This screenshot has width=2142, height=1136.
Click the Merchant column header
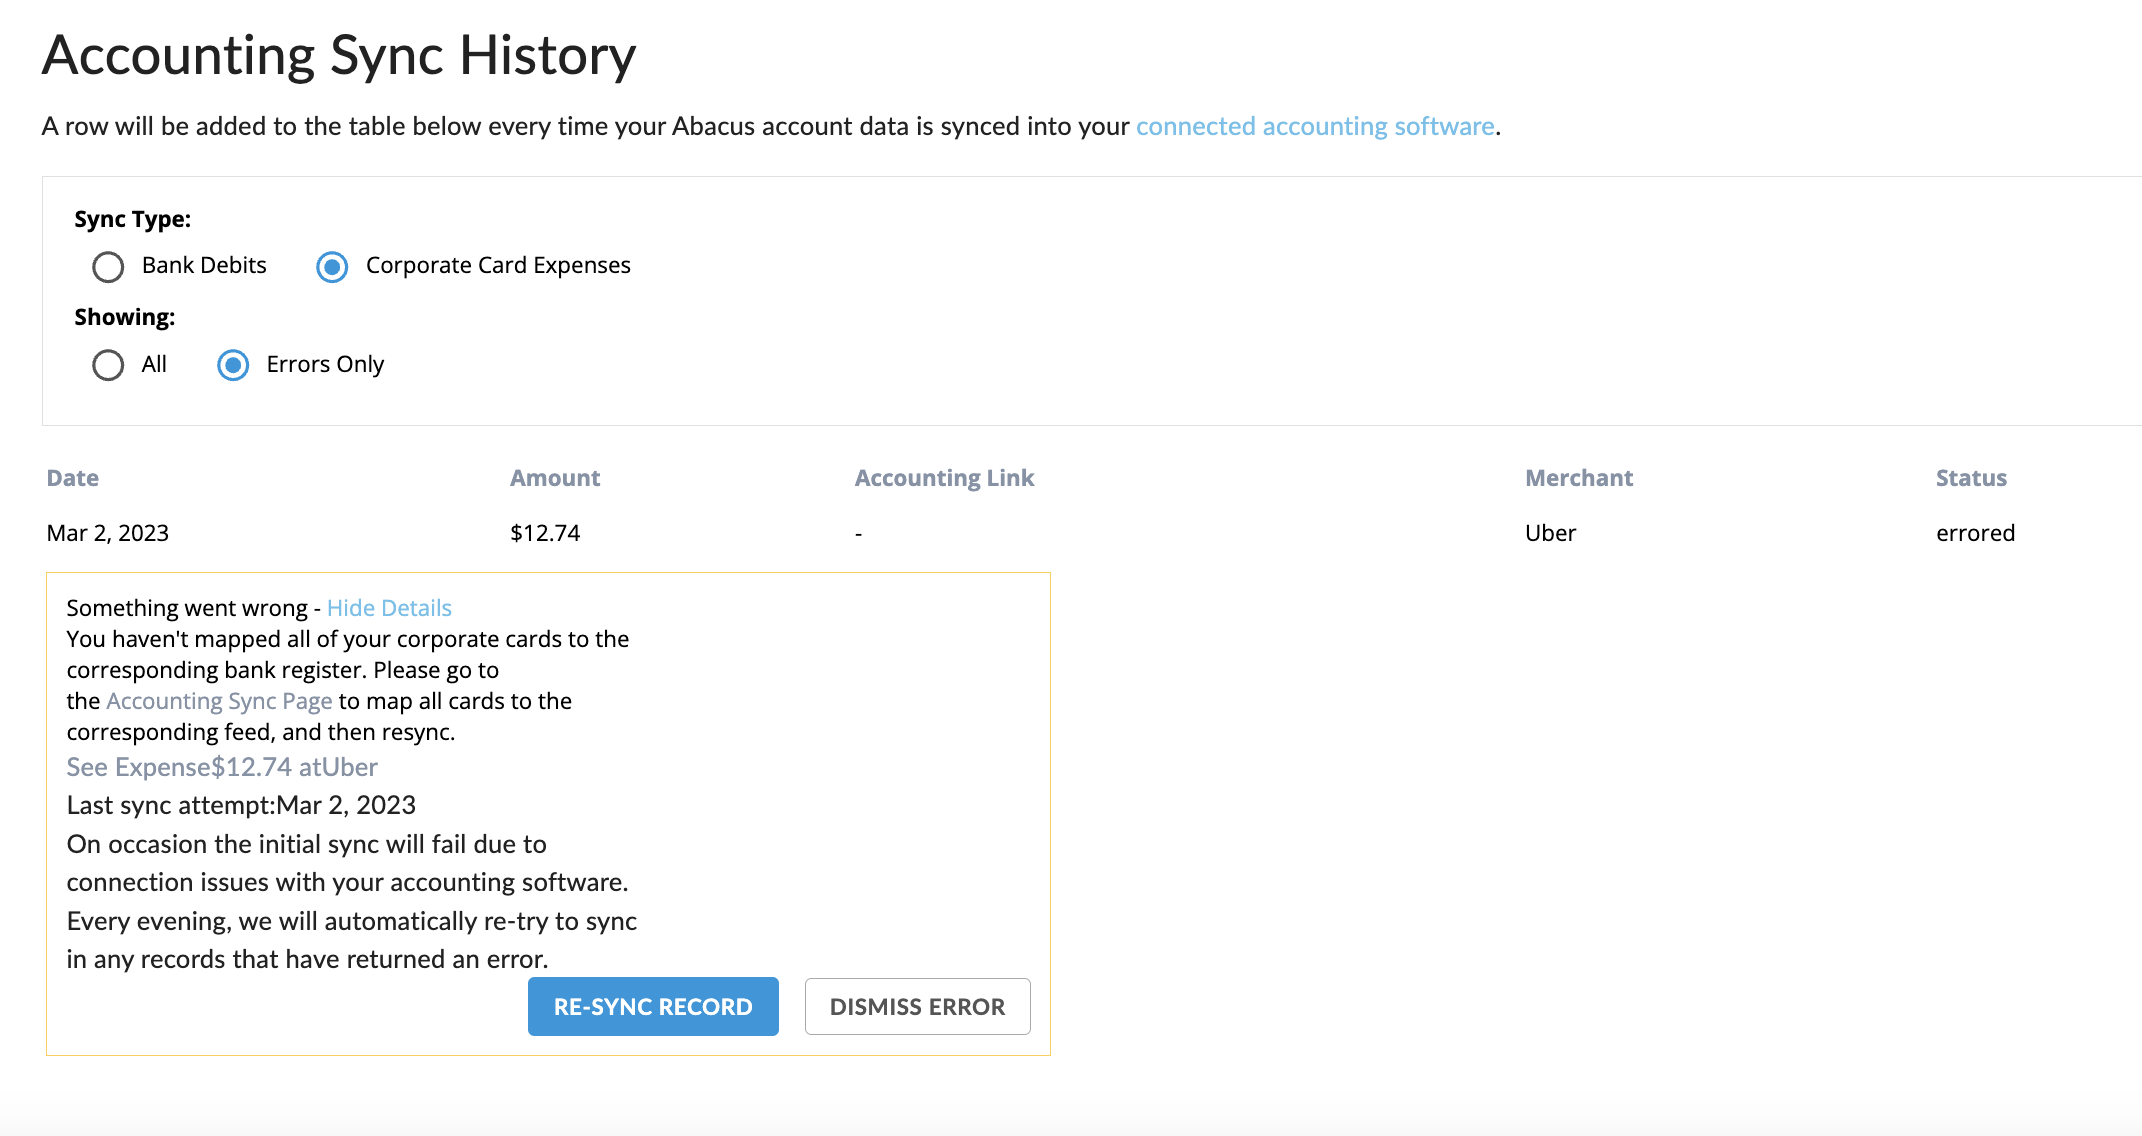1578,478
